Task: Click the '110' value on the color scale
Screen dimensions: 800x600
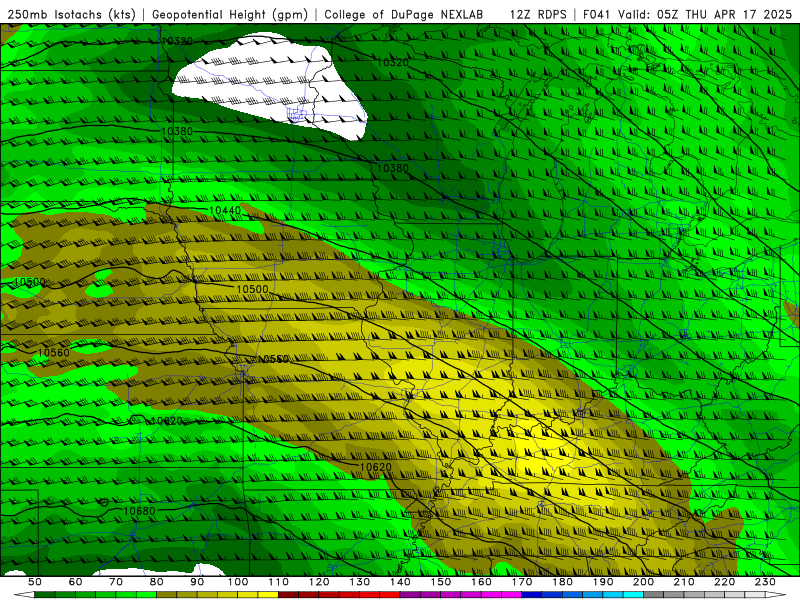Action: pos(278,582)
